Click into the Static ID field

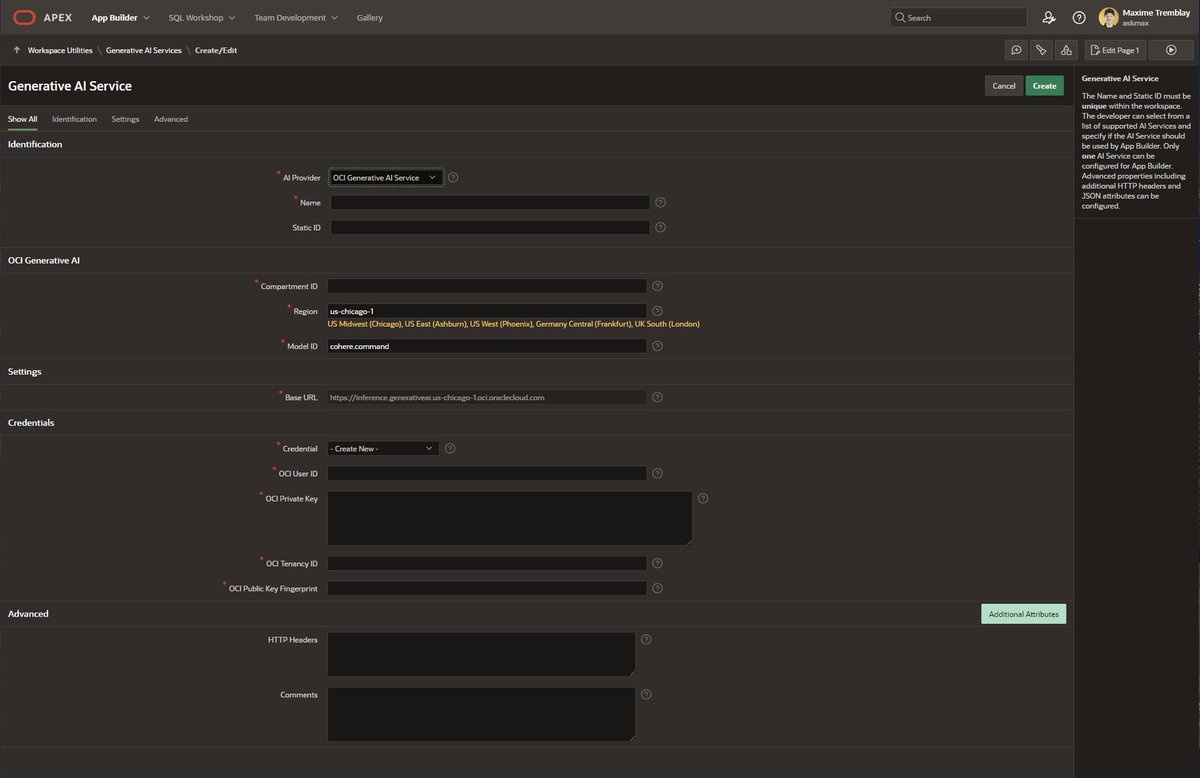point(490,227)
